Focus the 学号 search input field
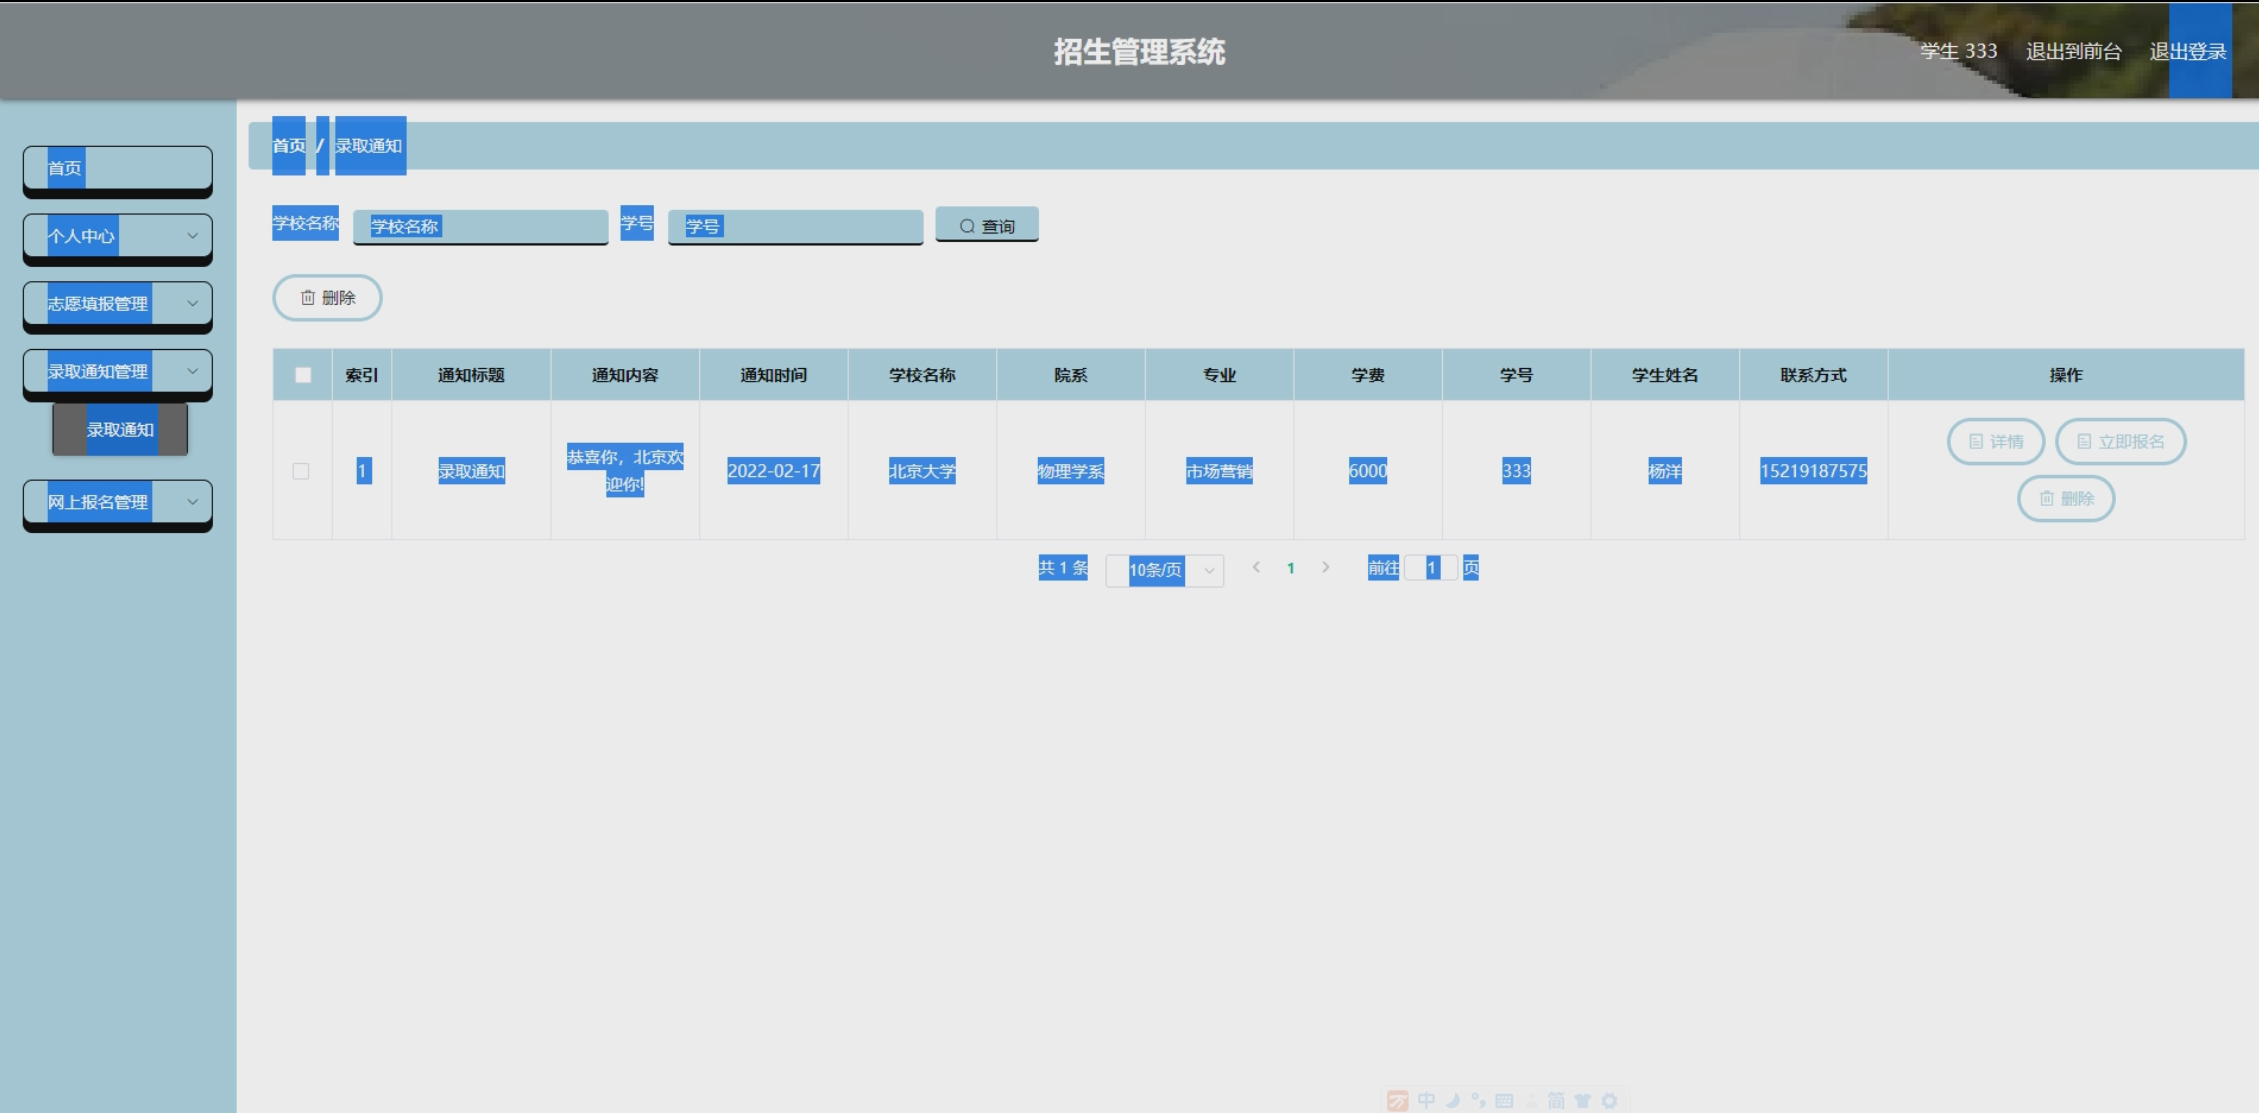The width and height of the screenshot is (2259, 1113). (795, 227)
